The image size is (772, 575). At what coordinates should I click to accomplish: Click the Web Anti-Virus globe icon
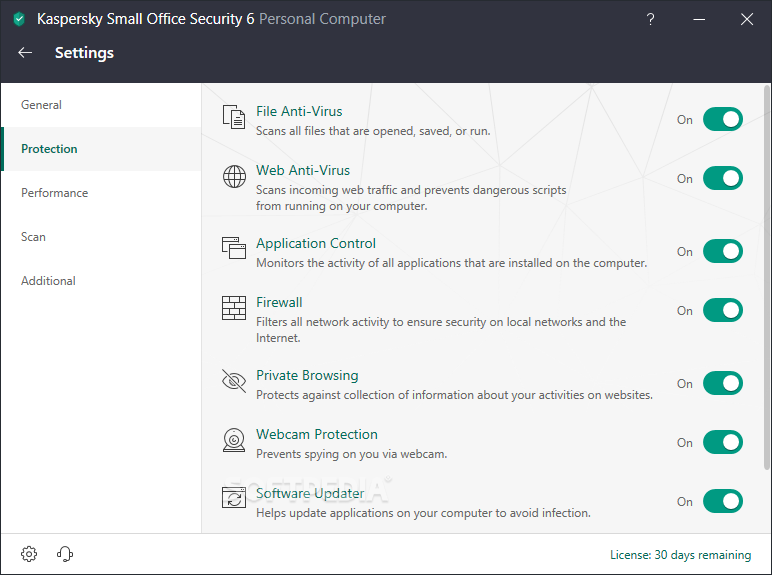coord(234,176)
